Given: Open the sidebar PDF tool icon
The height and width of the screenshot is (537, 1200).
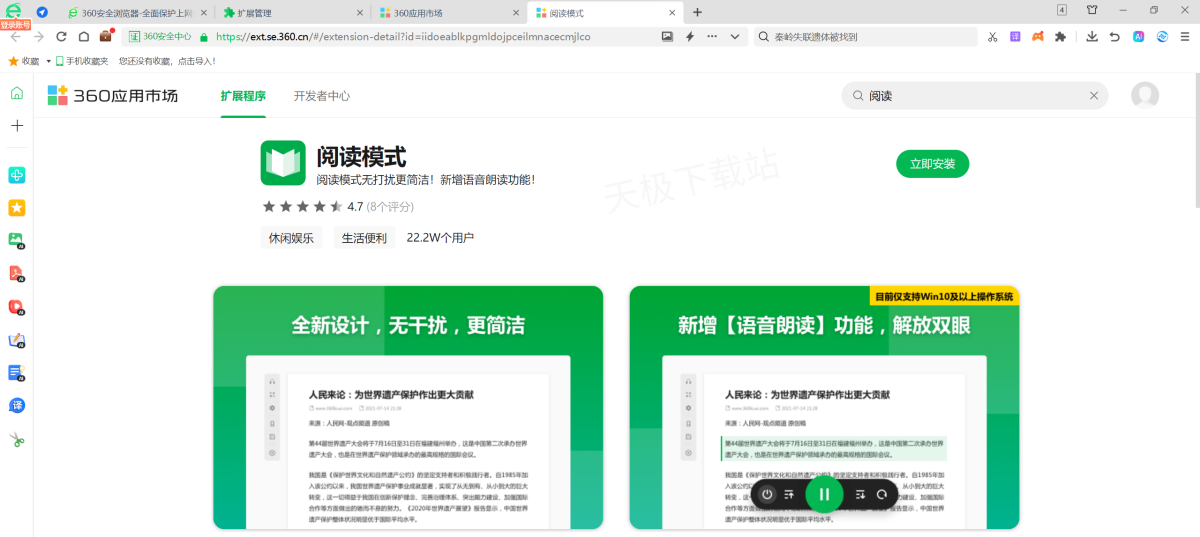Looking at the screenshot, I should click(x=16, y=273).
